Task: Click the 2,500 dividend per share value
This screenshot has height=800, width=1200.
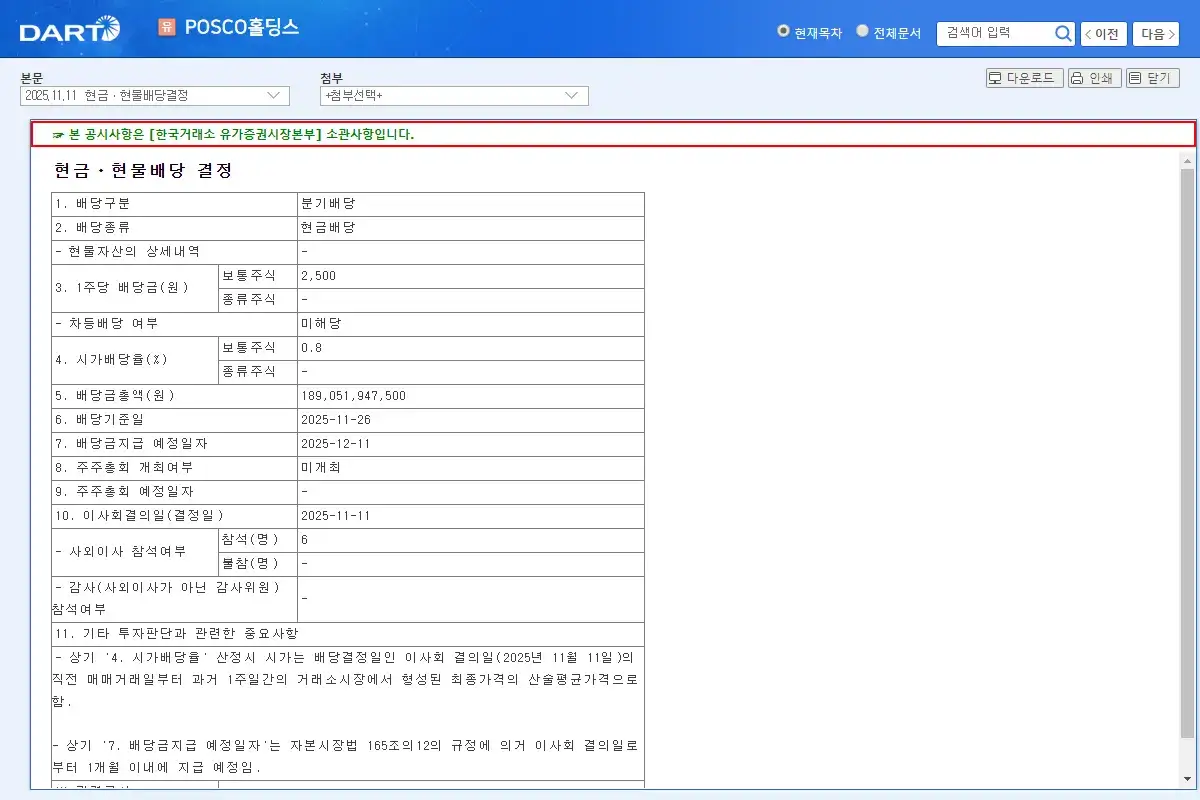Action: tap(319, 276)
